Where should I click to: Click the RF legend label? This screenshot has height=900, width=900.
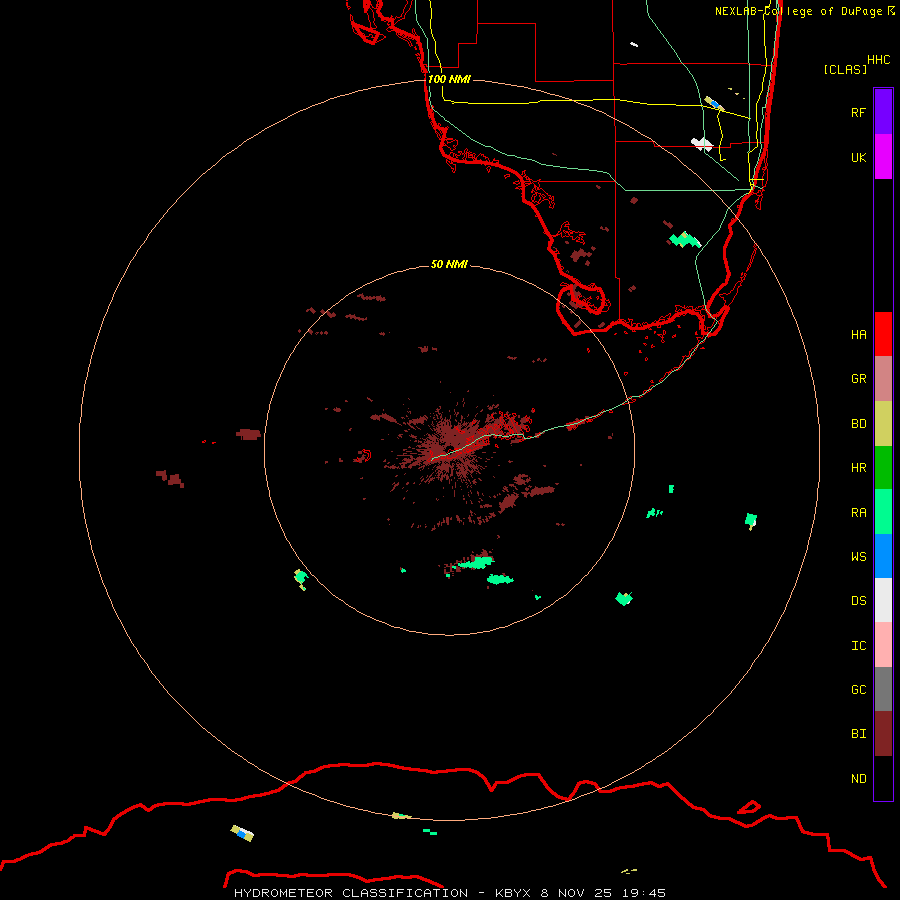[858, 112]
